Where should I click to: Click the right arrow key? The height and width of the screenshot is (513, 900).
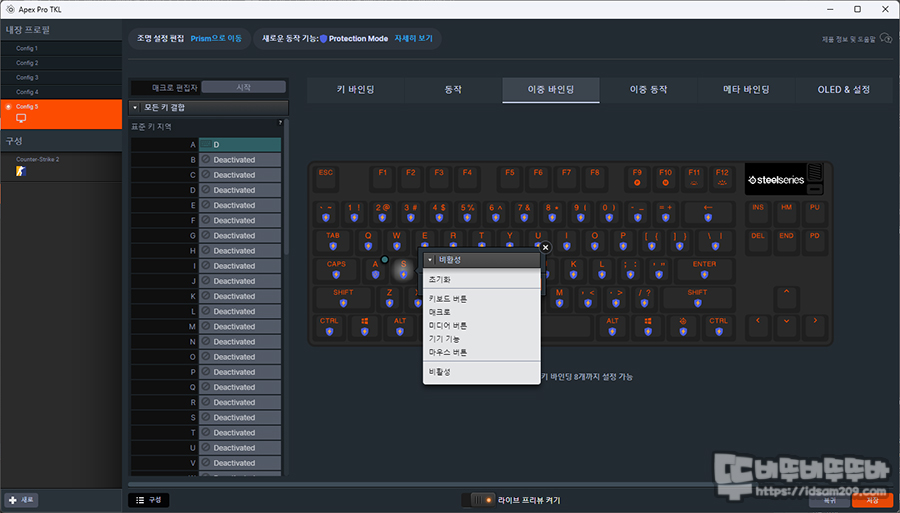click(x=814, y=326)
